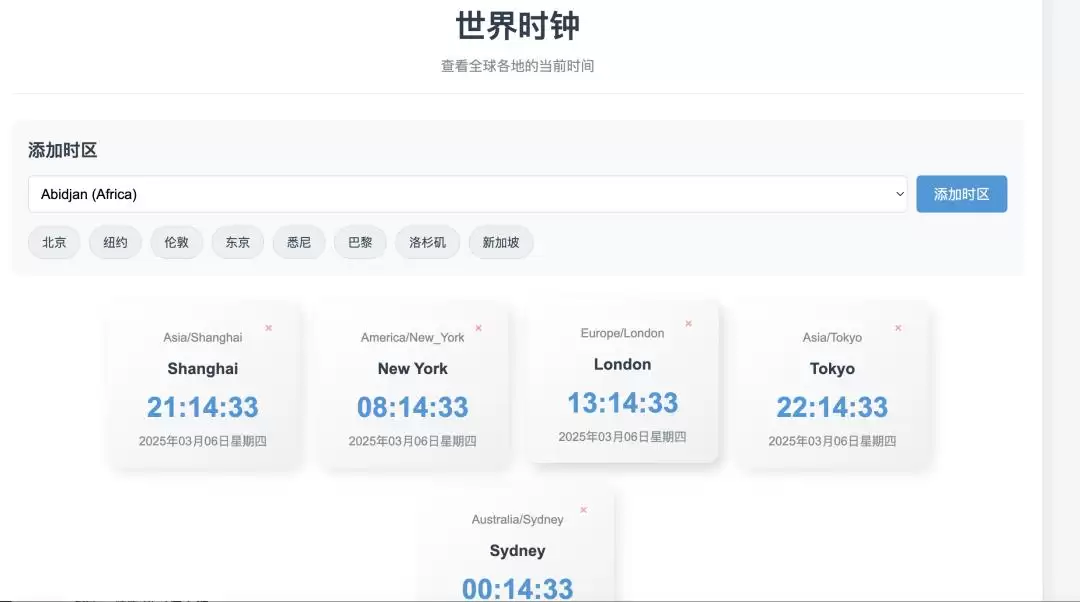Remove the Shanghai clock card
The width and height of the screenshot is (1080, 602).
click(269, 328)
